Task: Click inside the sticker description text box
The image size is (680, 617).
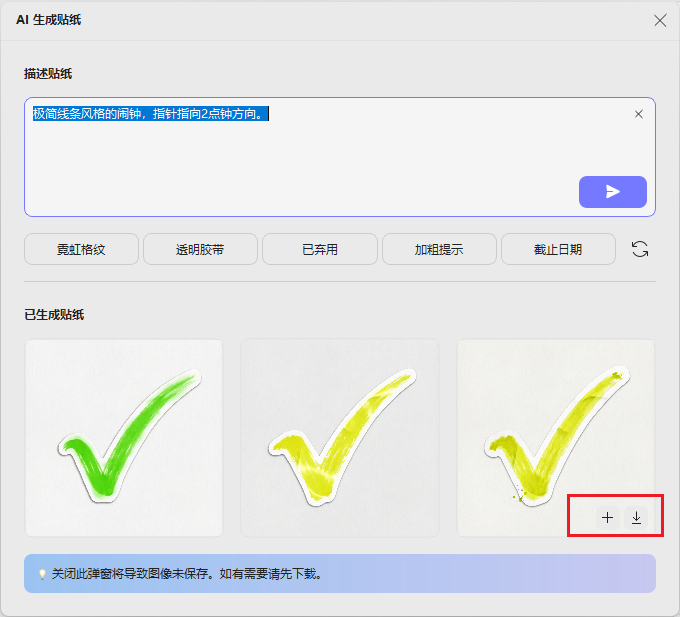Action: coord(340,157)
